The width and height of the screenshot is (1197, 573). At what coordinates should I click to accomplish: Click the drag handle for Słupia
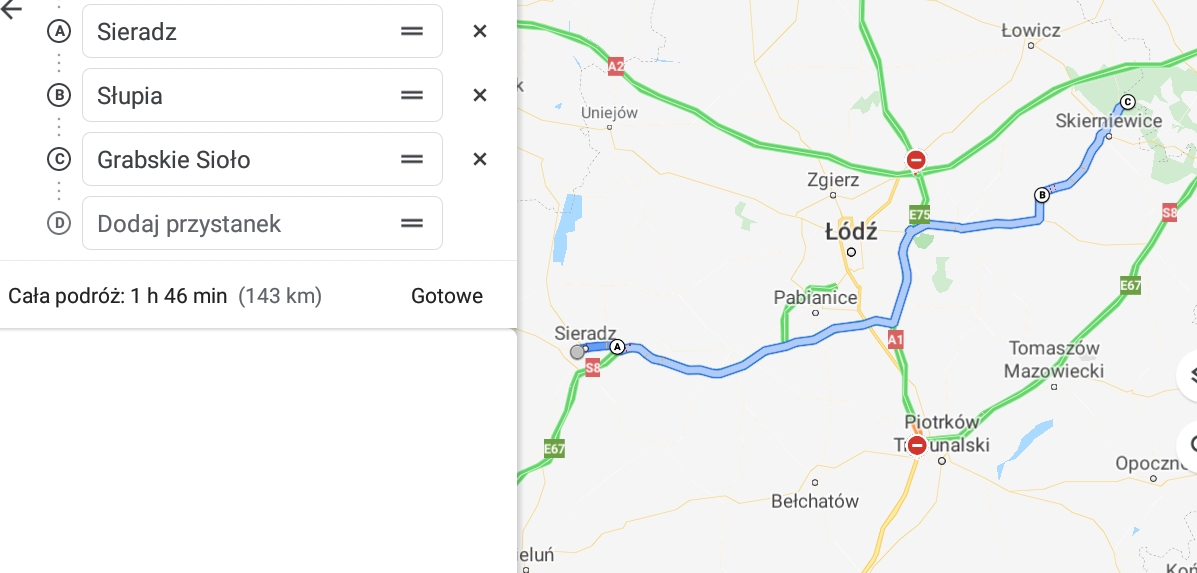pos(412,95)
